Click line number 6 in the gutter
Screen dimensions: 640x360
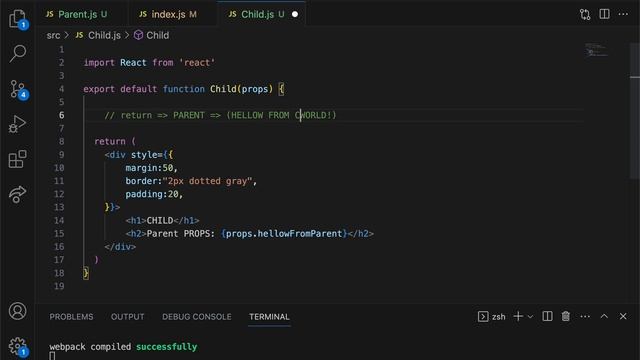61,115
